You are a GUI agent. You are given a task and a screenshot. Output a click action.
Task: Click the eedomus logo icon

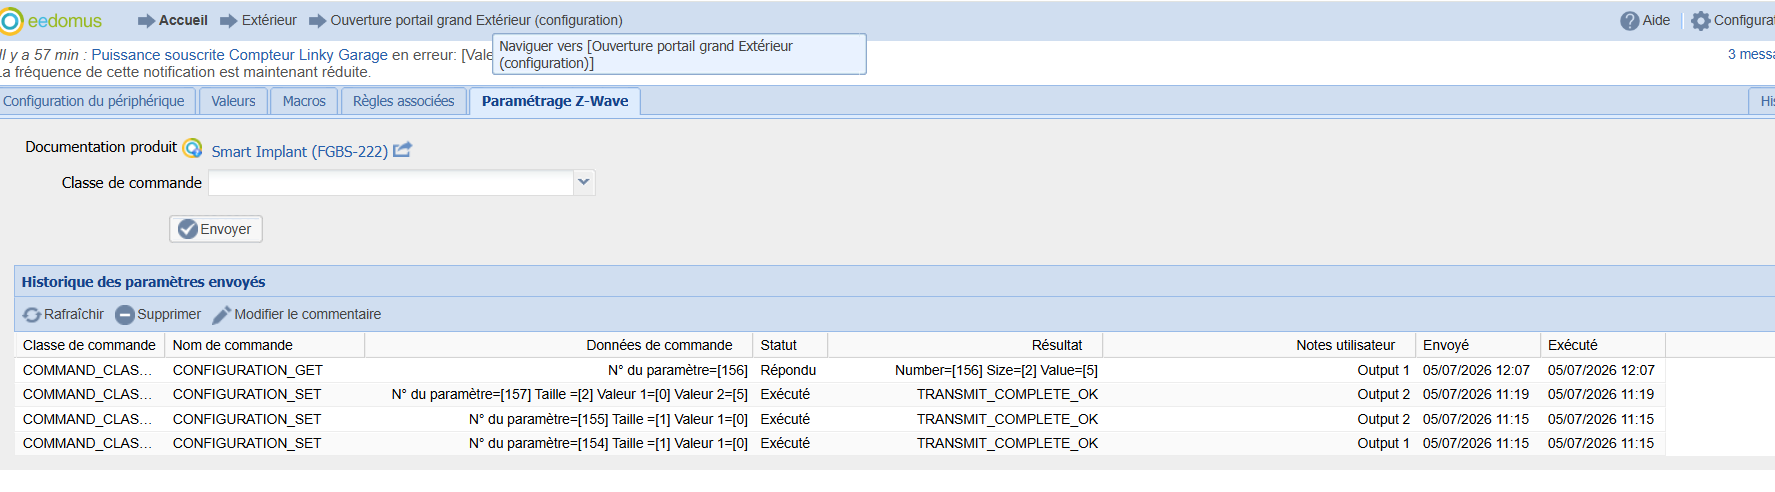tap(11, 21)
